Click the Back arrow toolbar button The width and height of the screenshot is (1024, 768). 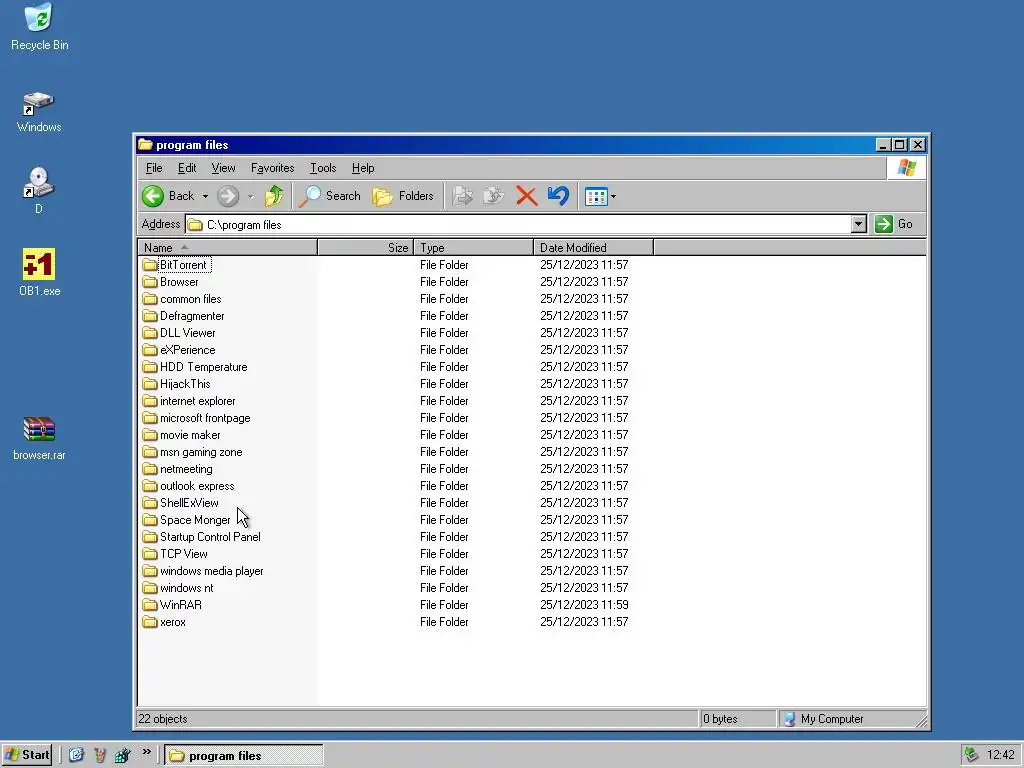click(x=168, y=196)
